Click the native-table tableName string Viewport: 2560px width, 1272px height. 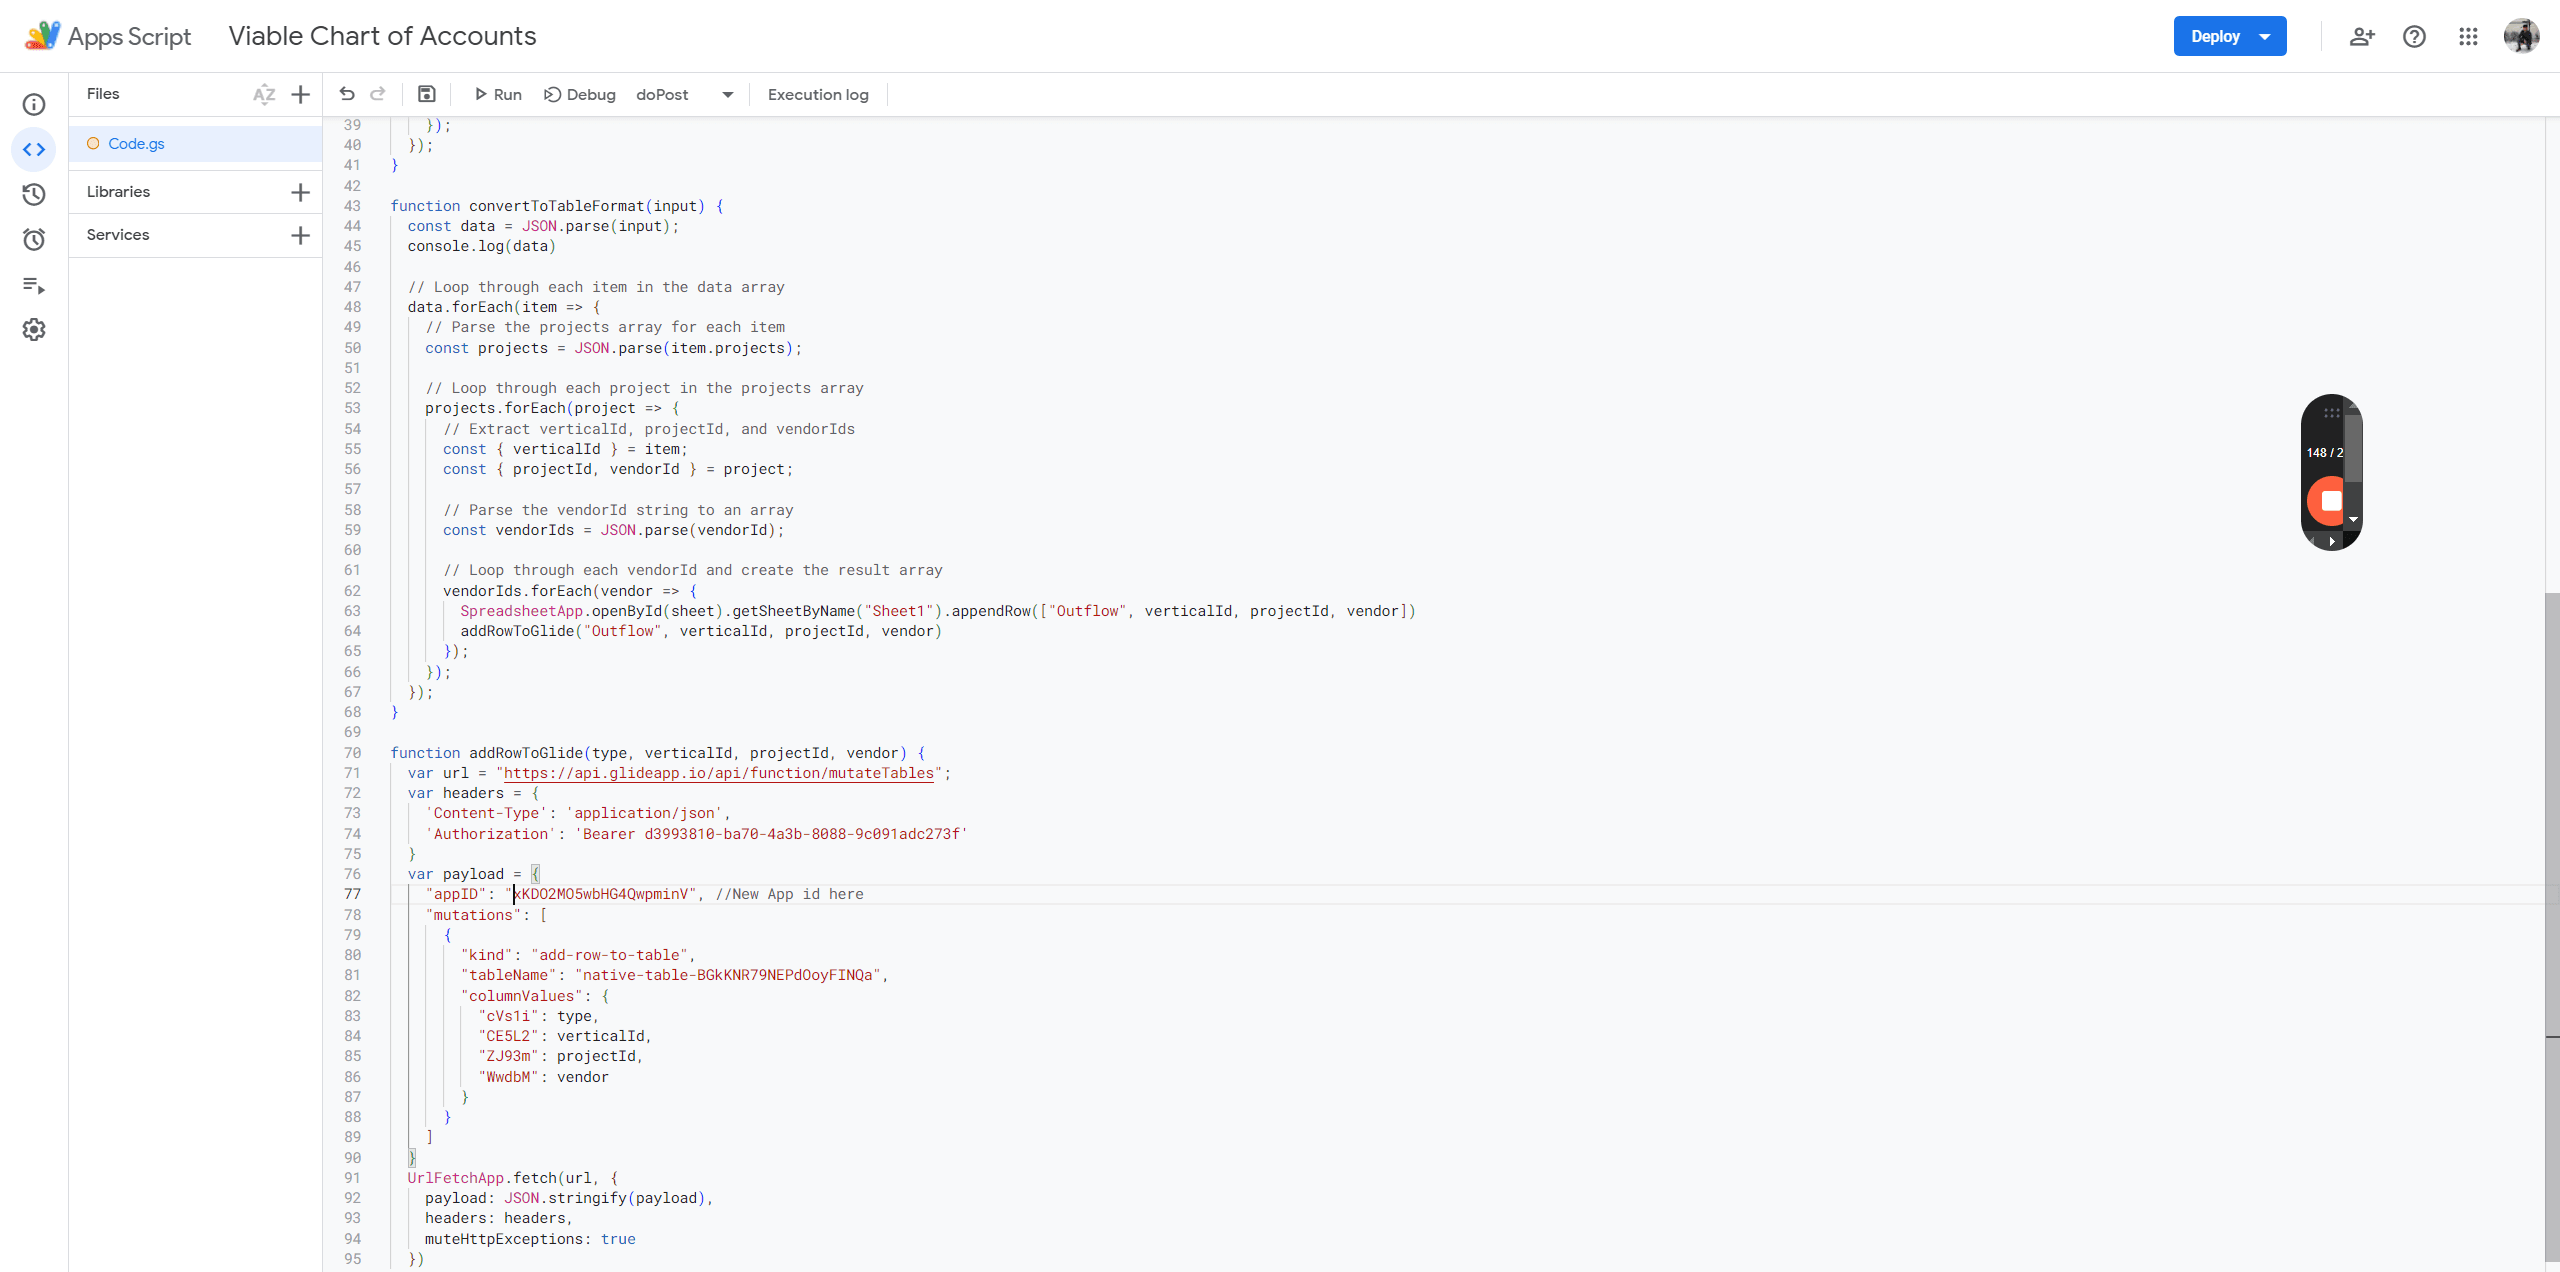point(728,975)
